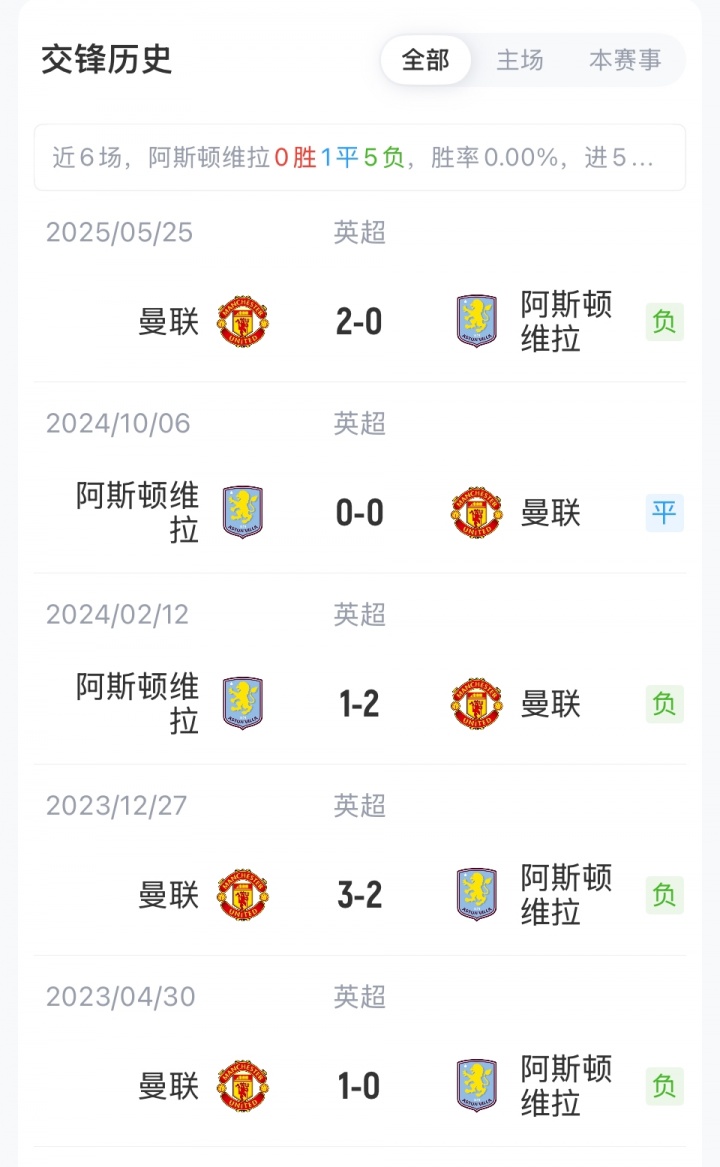Click 负 badge for the 1-2 match
This screenshot has height=1167, width=720.
click(x=664, y=704)
